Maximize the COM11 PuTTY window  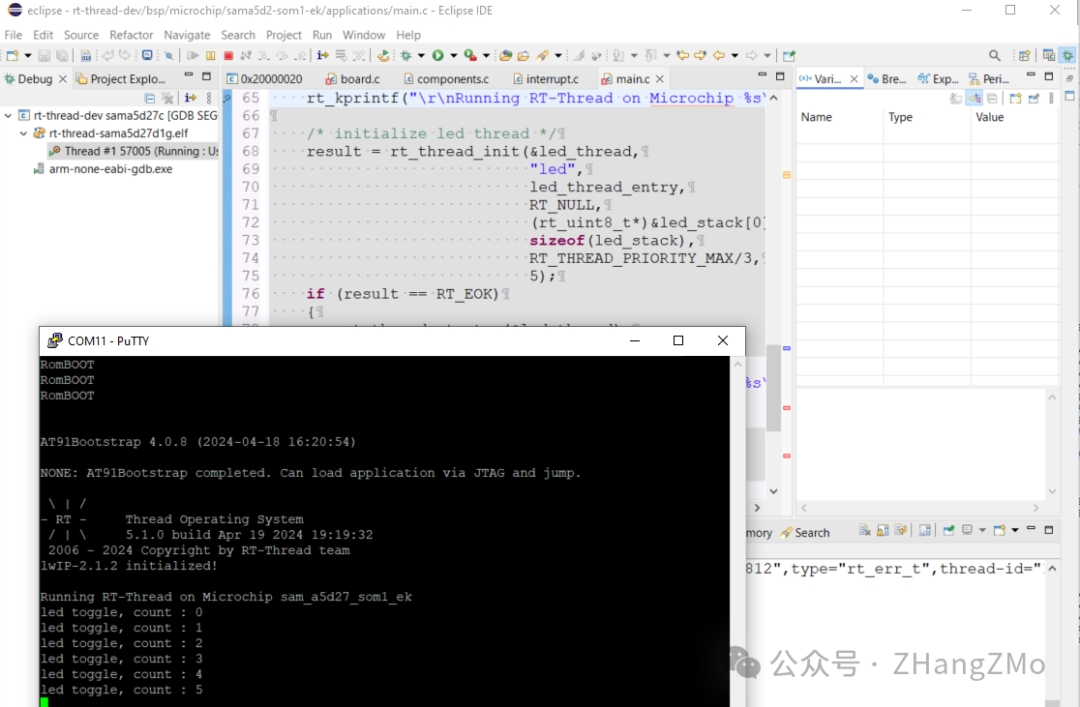(678, 340)
